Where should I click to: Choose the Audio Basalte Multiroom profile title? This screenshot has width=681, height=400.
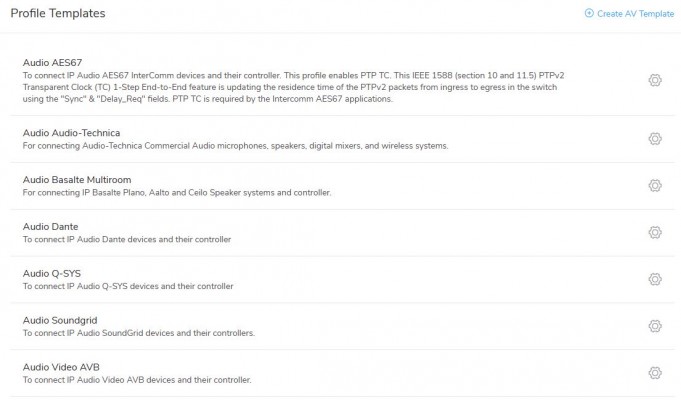click(77, 180)
